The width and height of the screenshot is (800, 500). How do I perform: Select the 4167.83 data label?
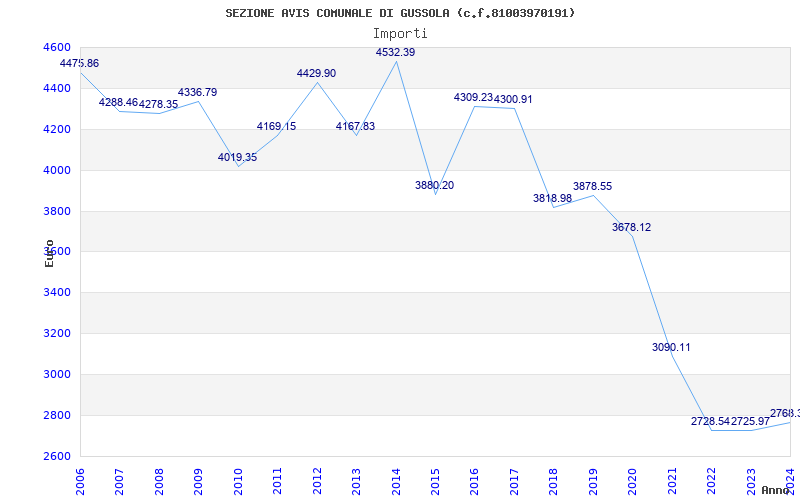click(355, 127)
